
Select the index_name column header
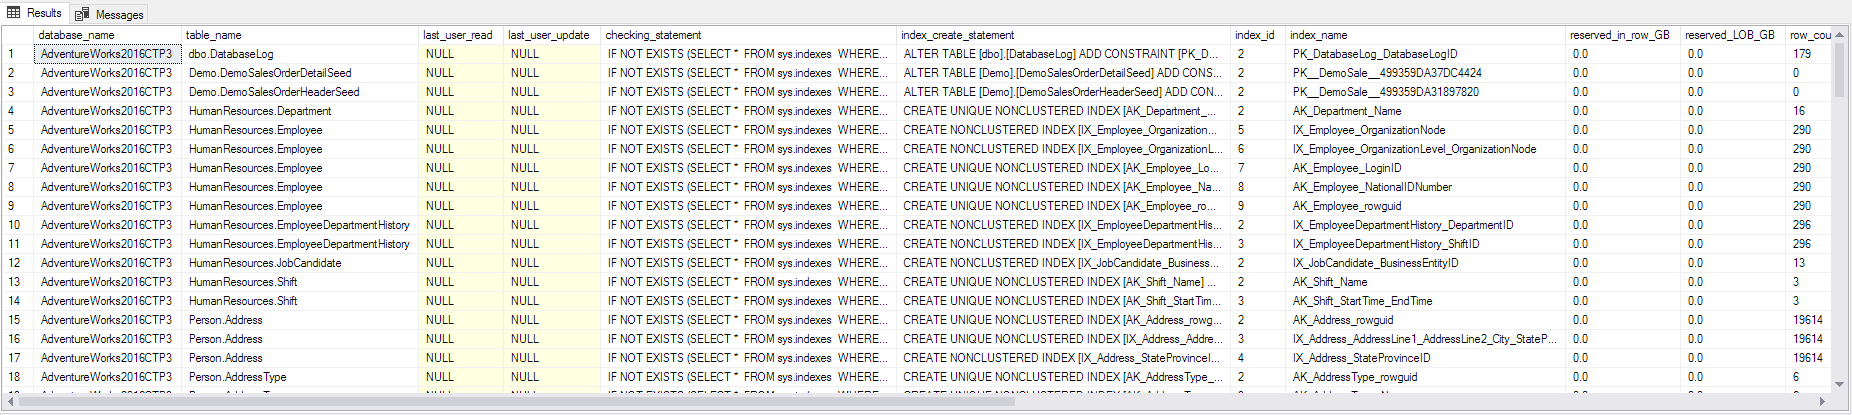tap(1426, 35)
